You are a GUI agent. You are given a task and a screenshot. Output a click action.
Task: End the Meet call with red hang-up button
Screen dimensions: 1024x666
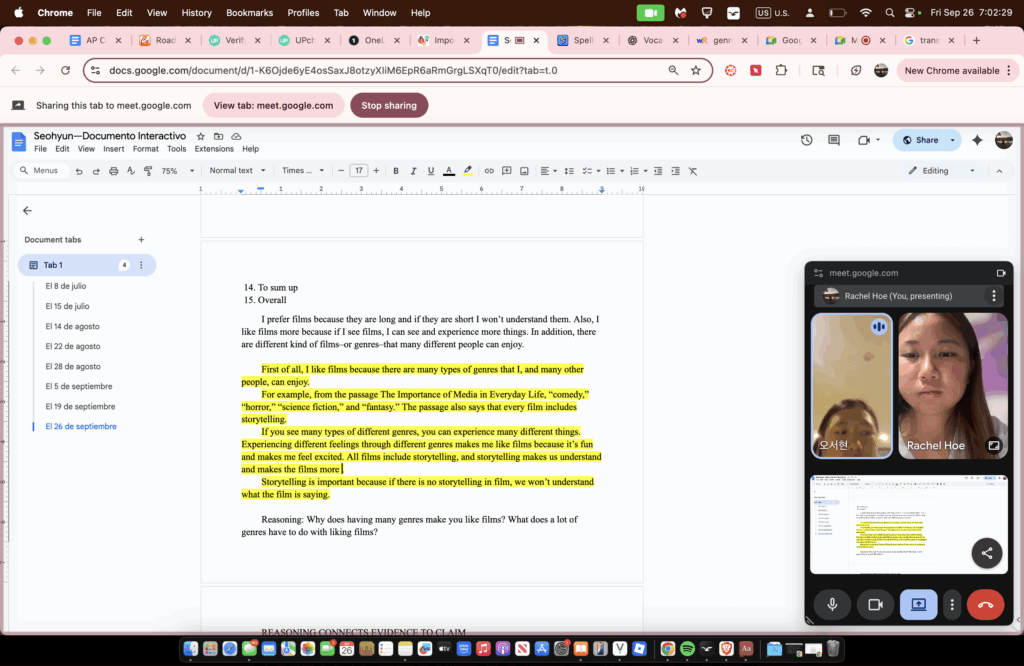985,604
